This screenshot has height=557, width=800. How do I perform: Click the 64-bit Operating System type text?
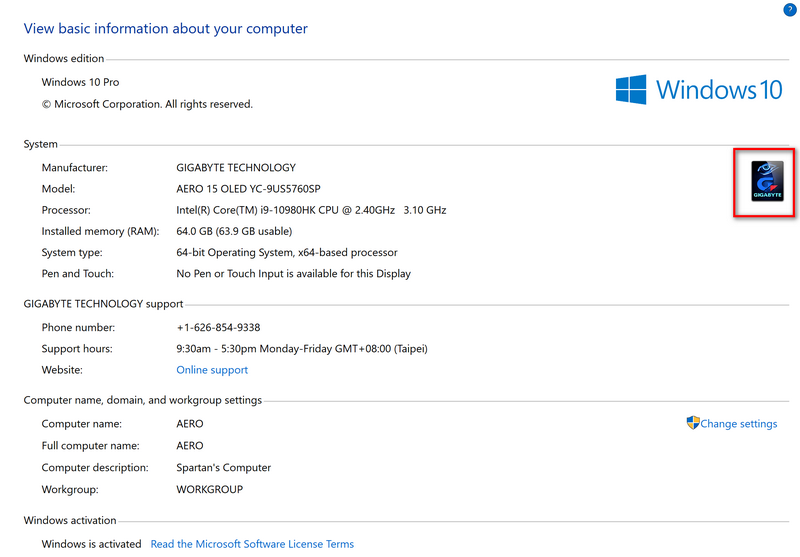286,252
